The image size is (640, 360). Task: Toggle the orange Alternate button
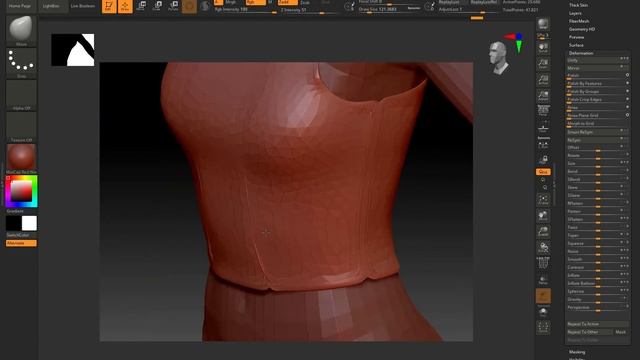(x=21, y=243)
